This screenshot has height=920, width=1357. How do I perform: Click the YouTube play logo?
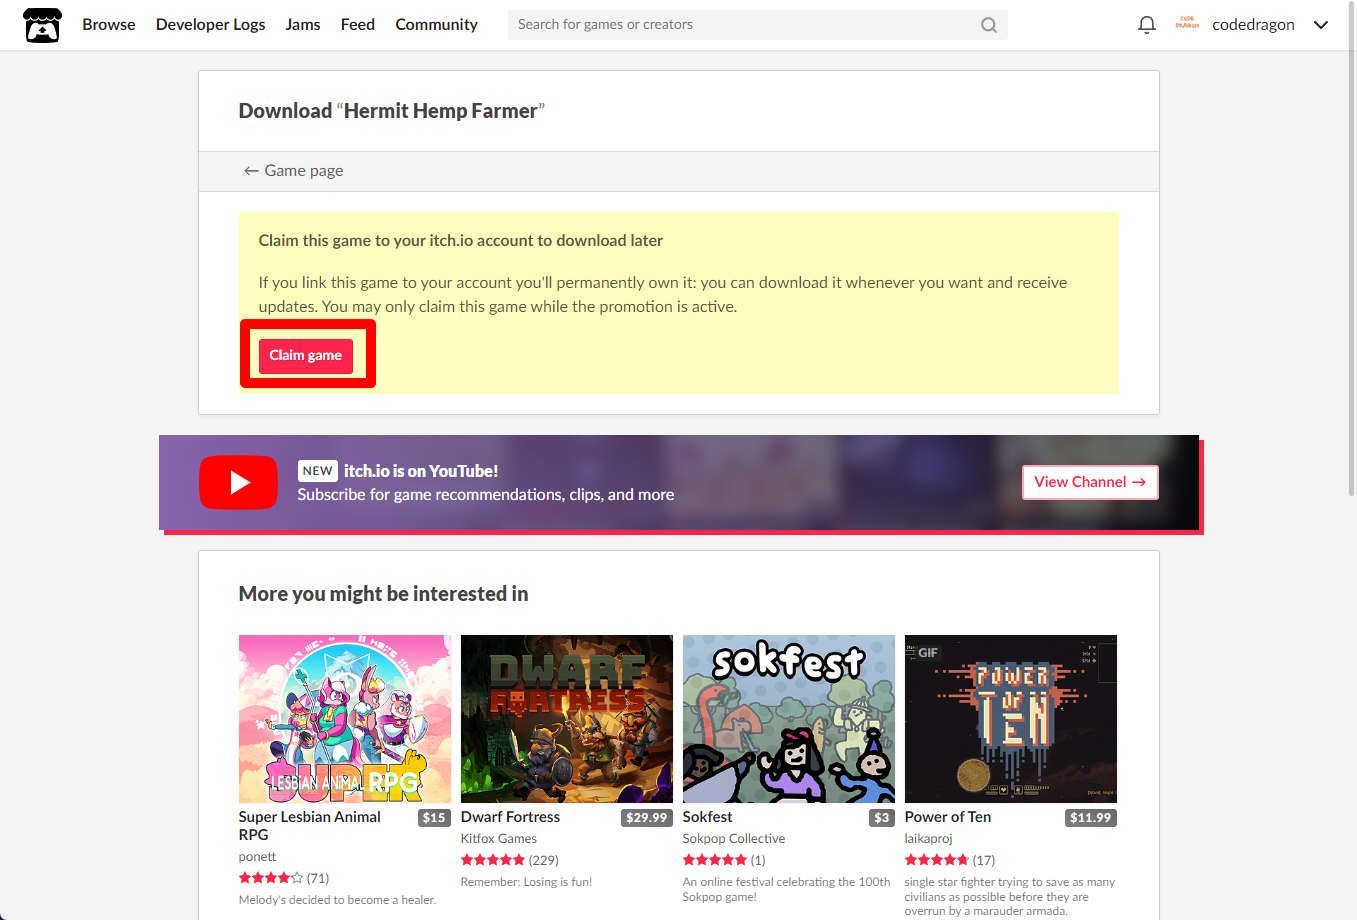[238, 482]
